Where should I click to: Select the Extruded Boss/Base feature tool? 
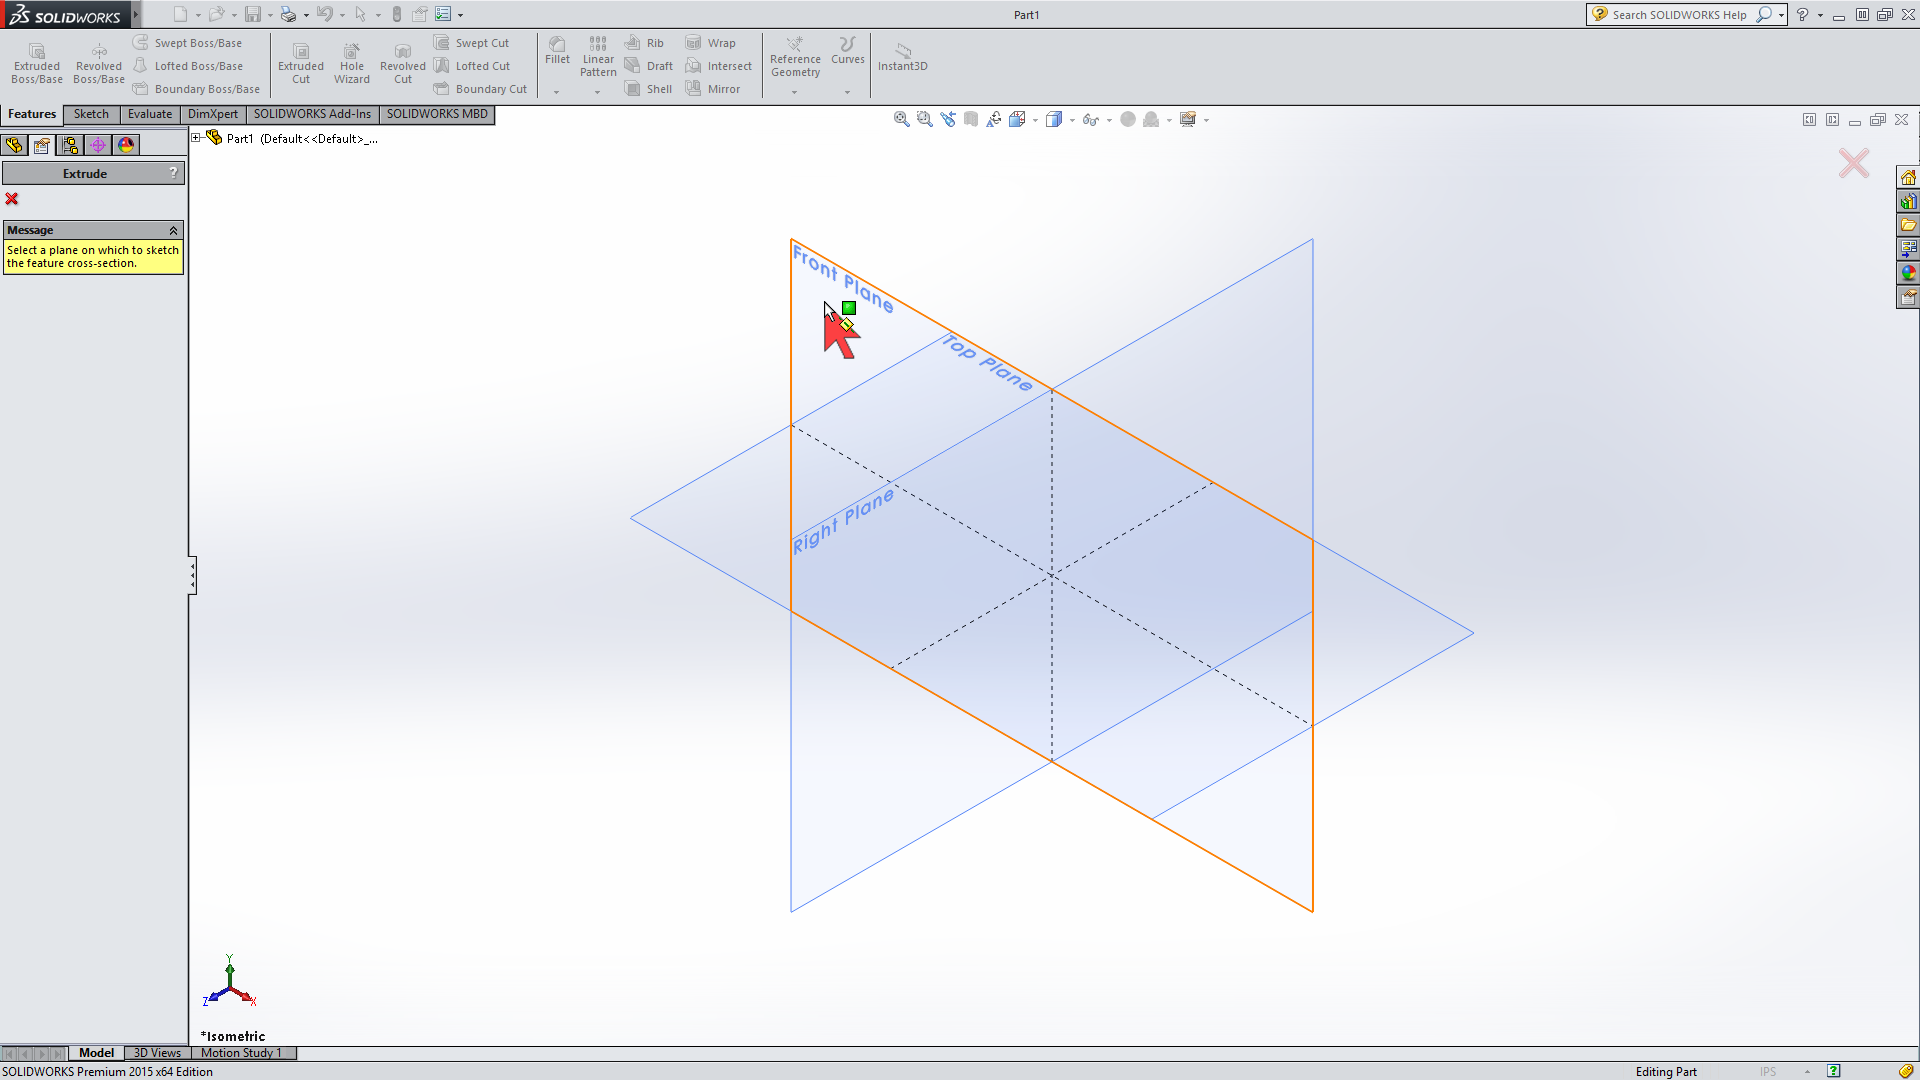tap(36, 60)
